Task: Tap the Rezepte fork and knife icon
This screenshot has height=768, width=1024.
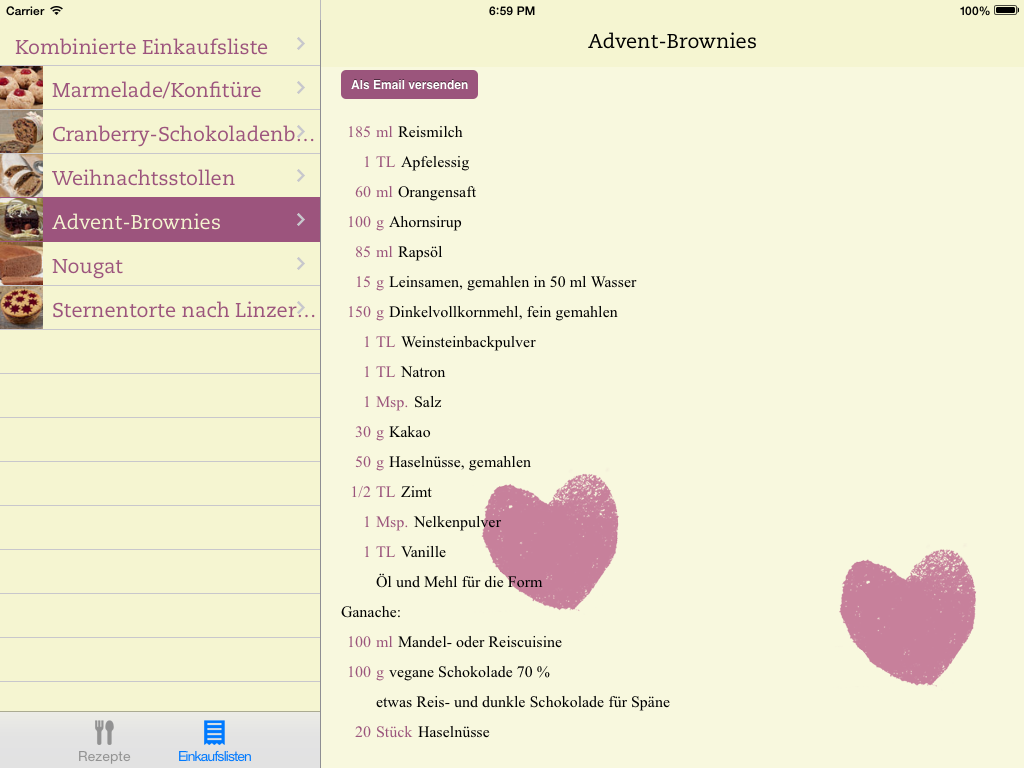Action: (x=104, y=733)
